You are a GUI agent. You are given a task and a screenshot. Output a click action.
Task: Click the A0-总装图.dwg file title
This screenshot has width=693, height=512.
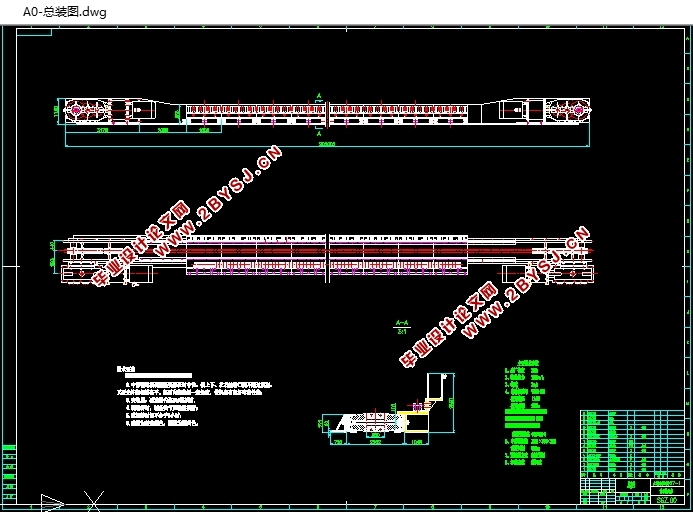tap(65, 12)
